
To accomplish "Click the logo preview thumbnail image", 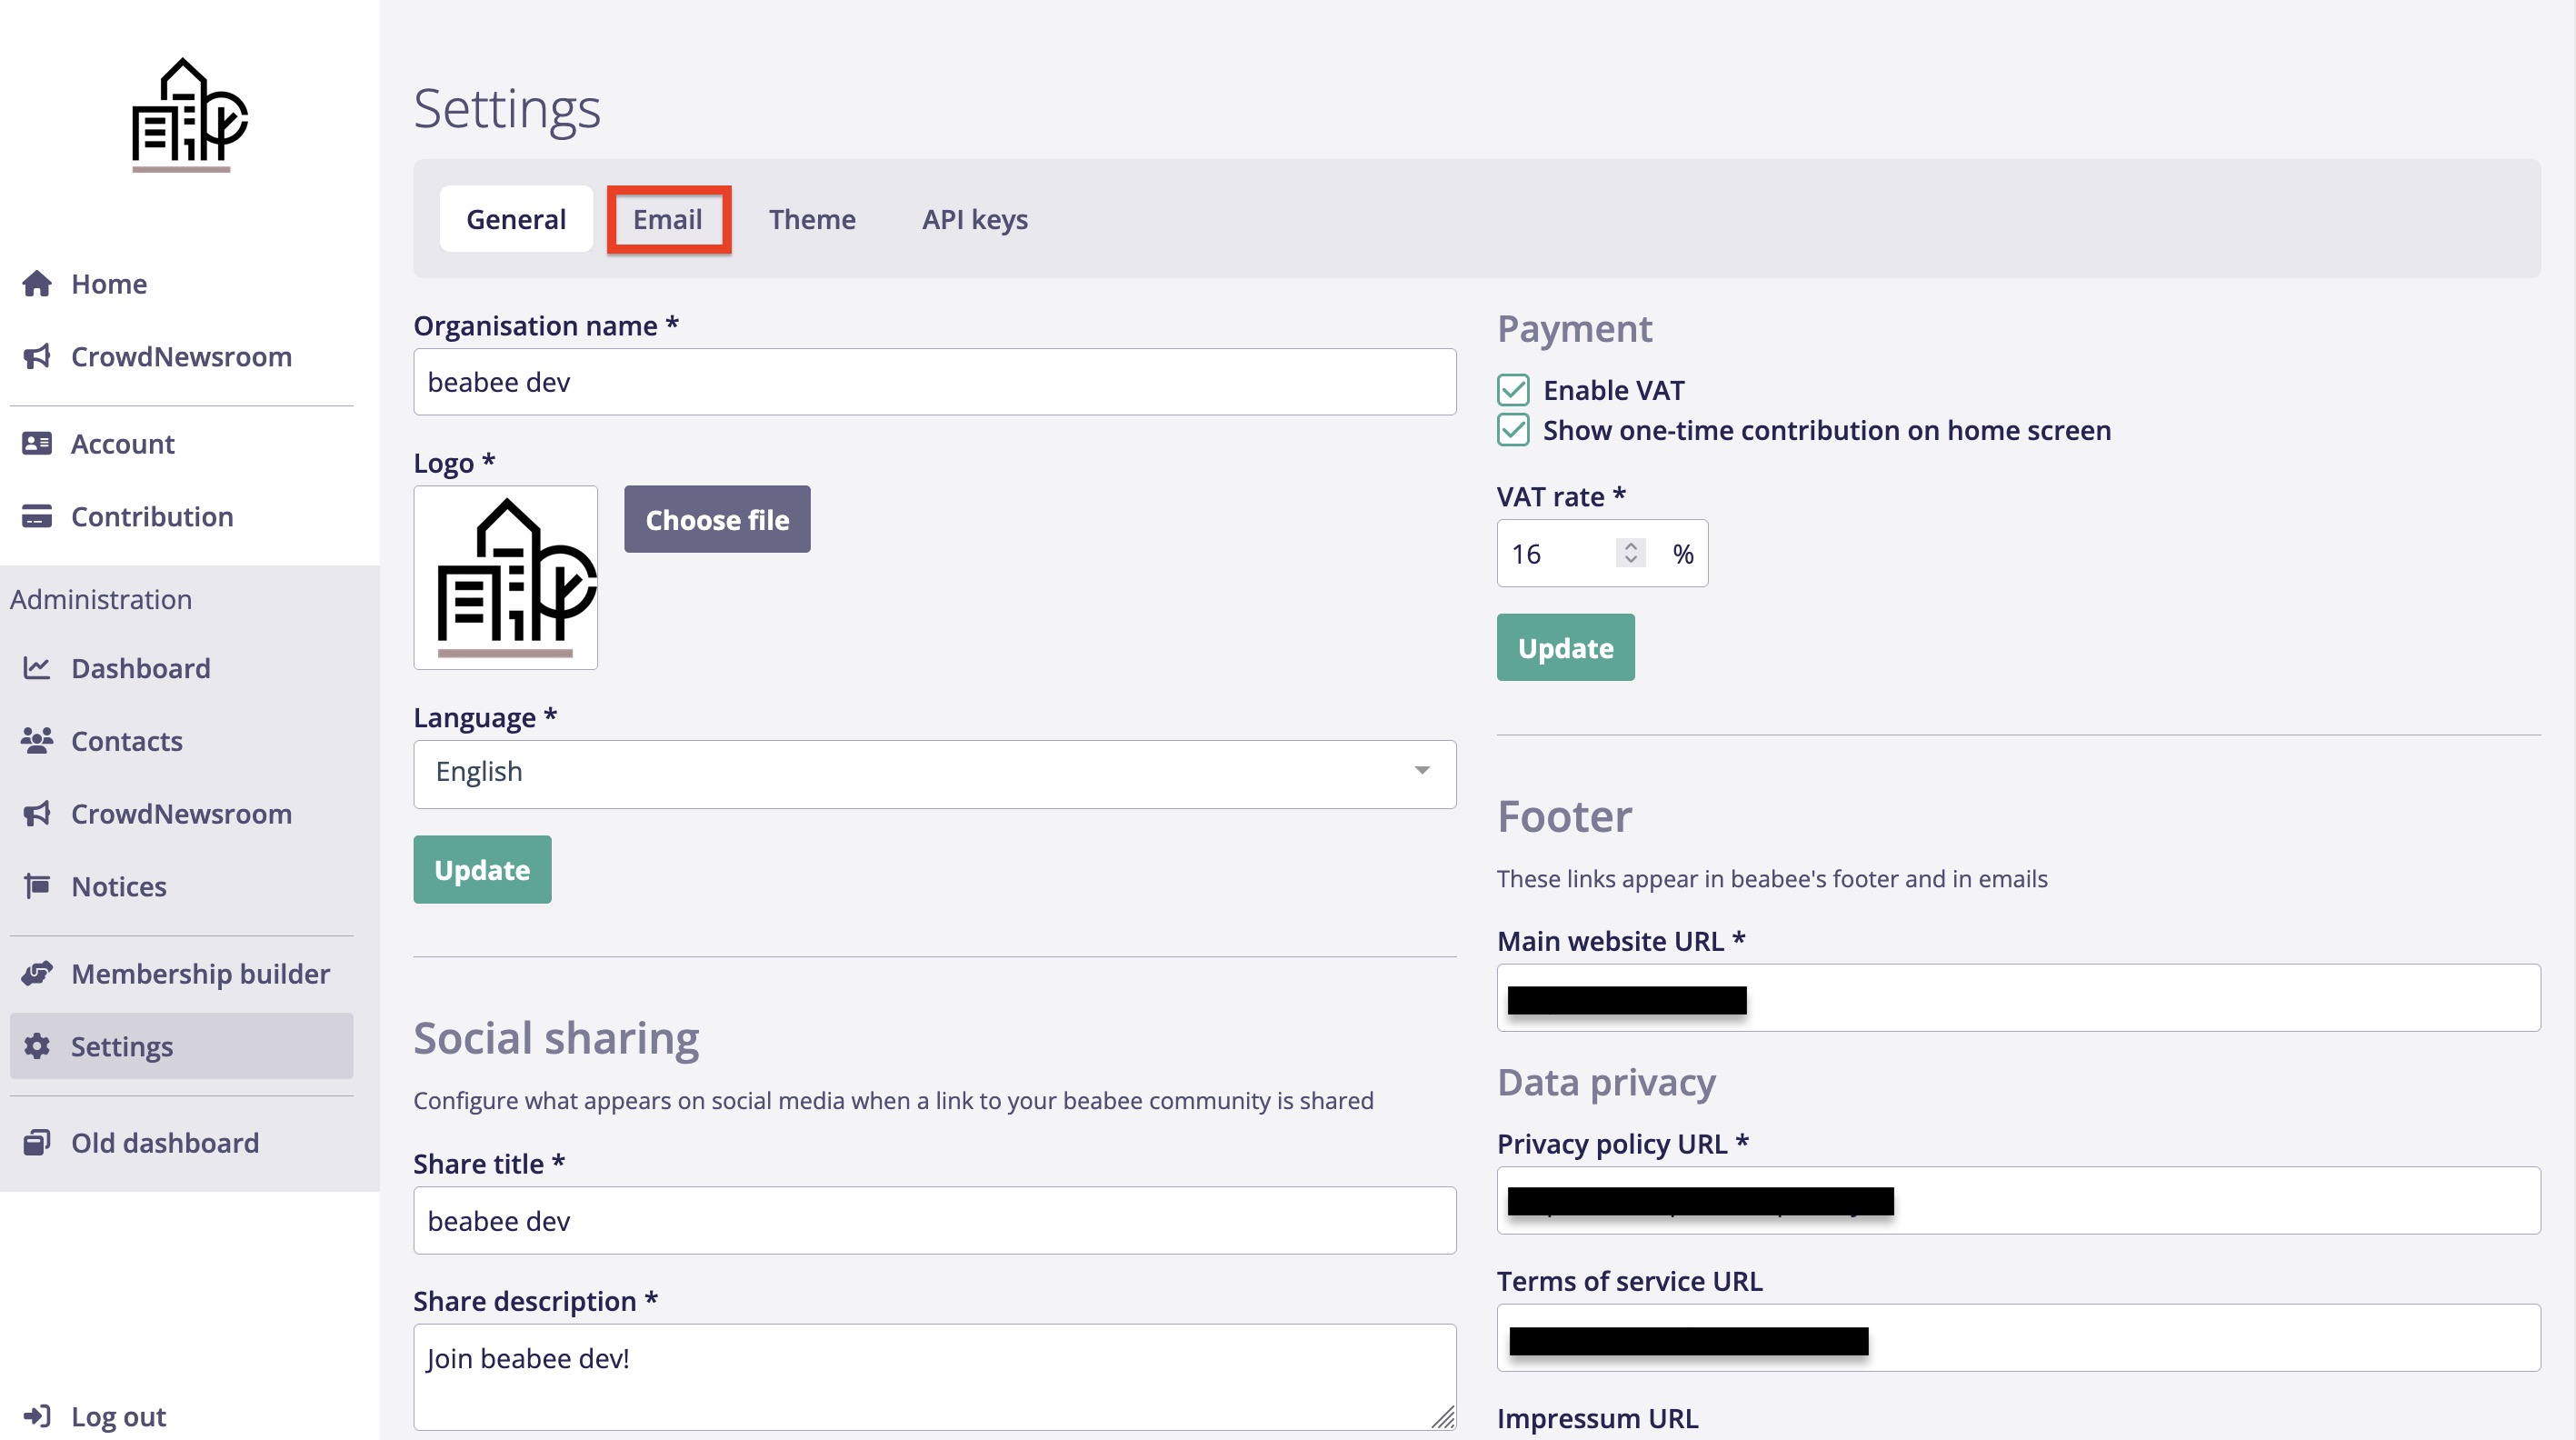I will point(506,577).
